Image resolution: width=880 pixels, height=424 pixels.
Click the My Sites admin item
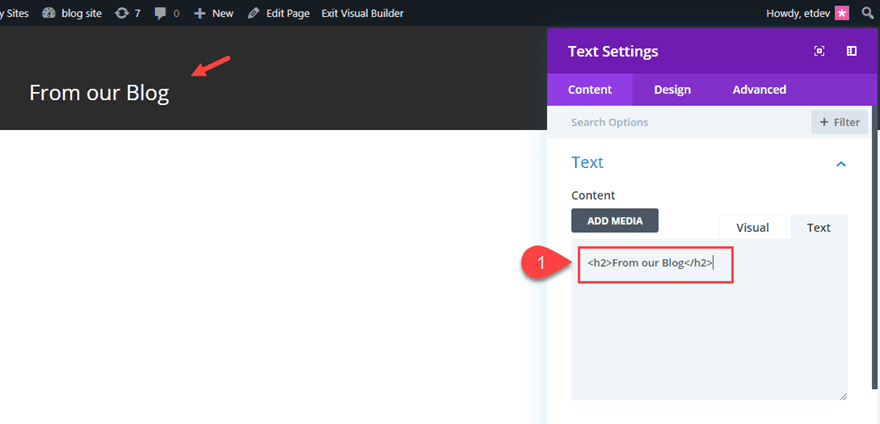[15, 13]
